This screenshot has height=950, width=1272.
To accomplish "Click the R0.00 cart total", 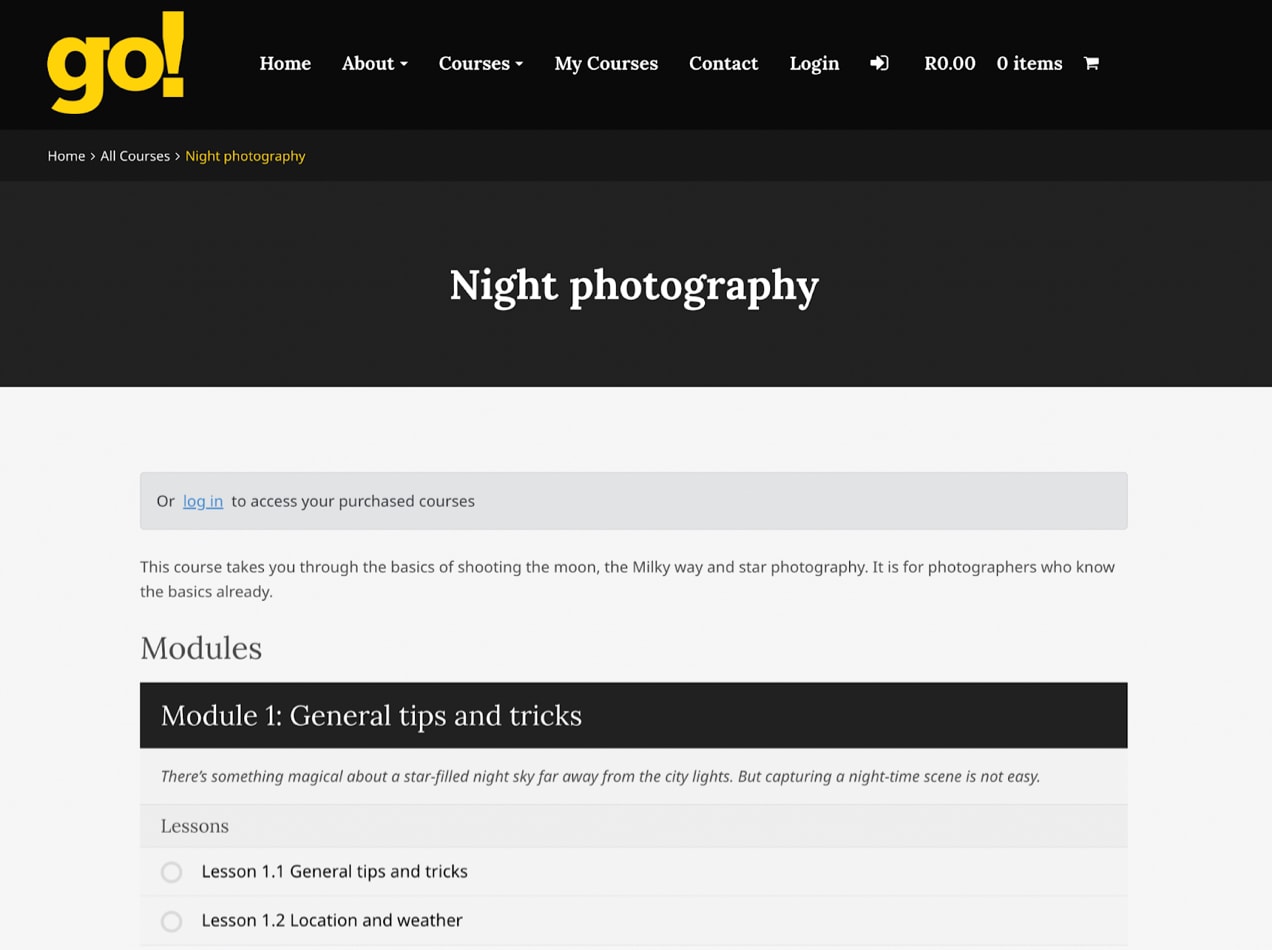I will [949, 63].
